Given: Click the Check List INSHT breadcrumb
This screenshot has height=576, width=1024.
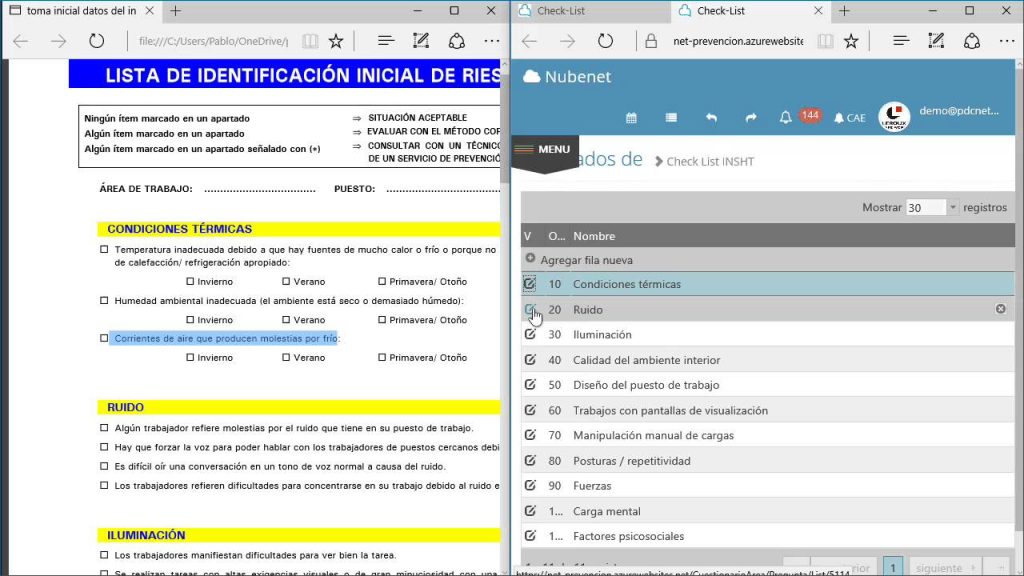Looking at the screenshot, I should pyautogui.click(x=710, y=161).
